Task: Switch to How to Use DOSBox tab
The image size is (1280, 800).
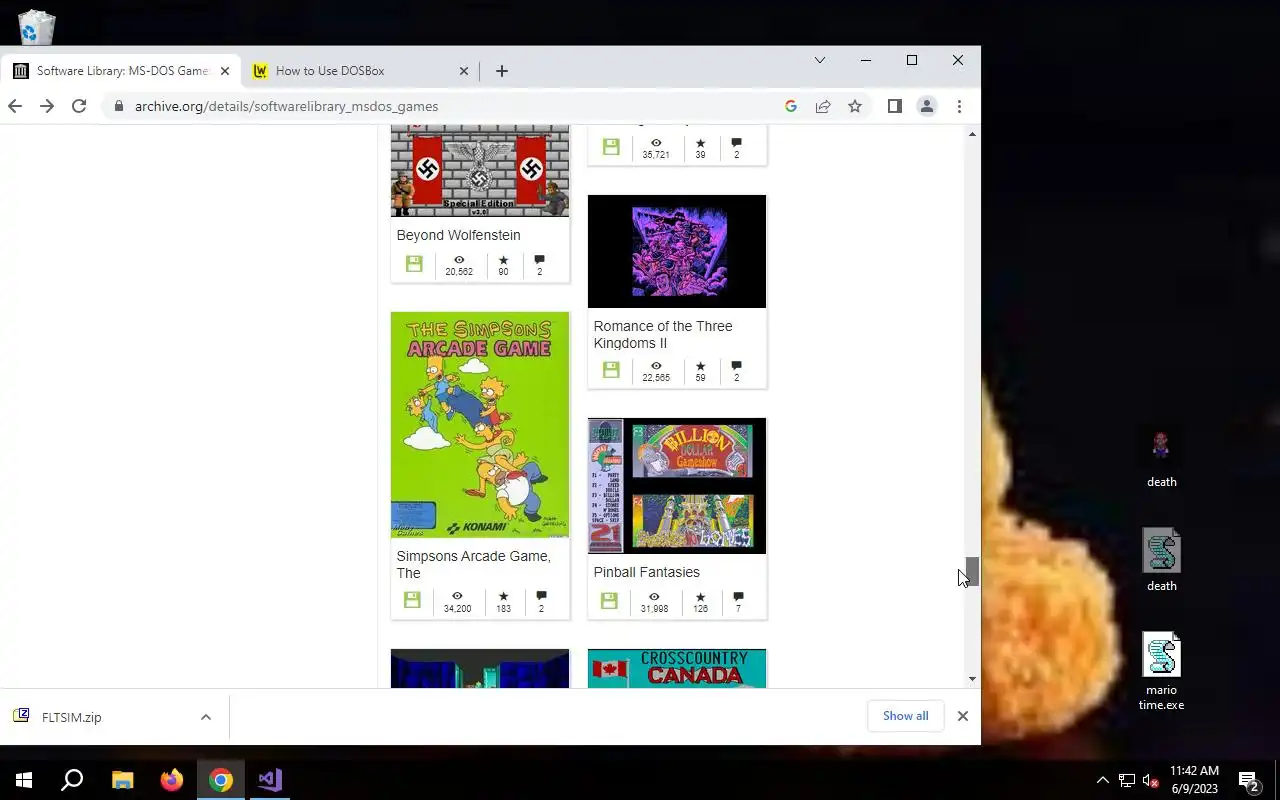Action: tap(360, 71)
